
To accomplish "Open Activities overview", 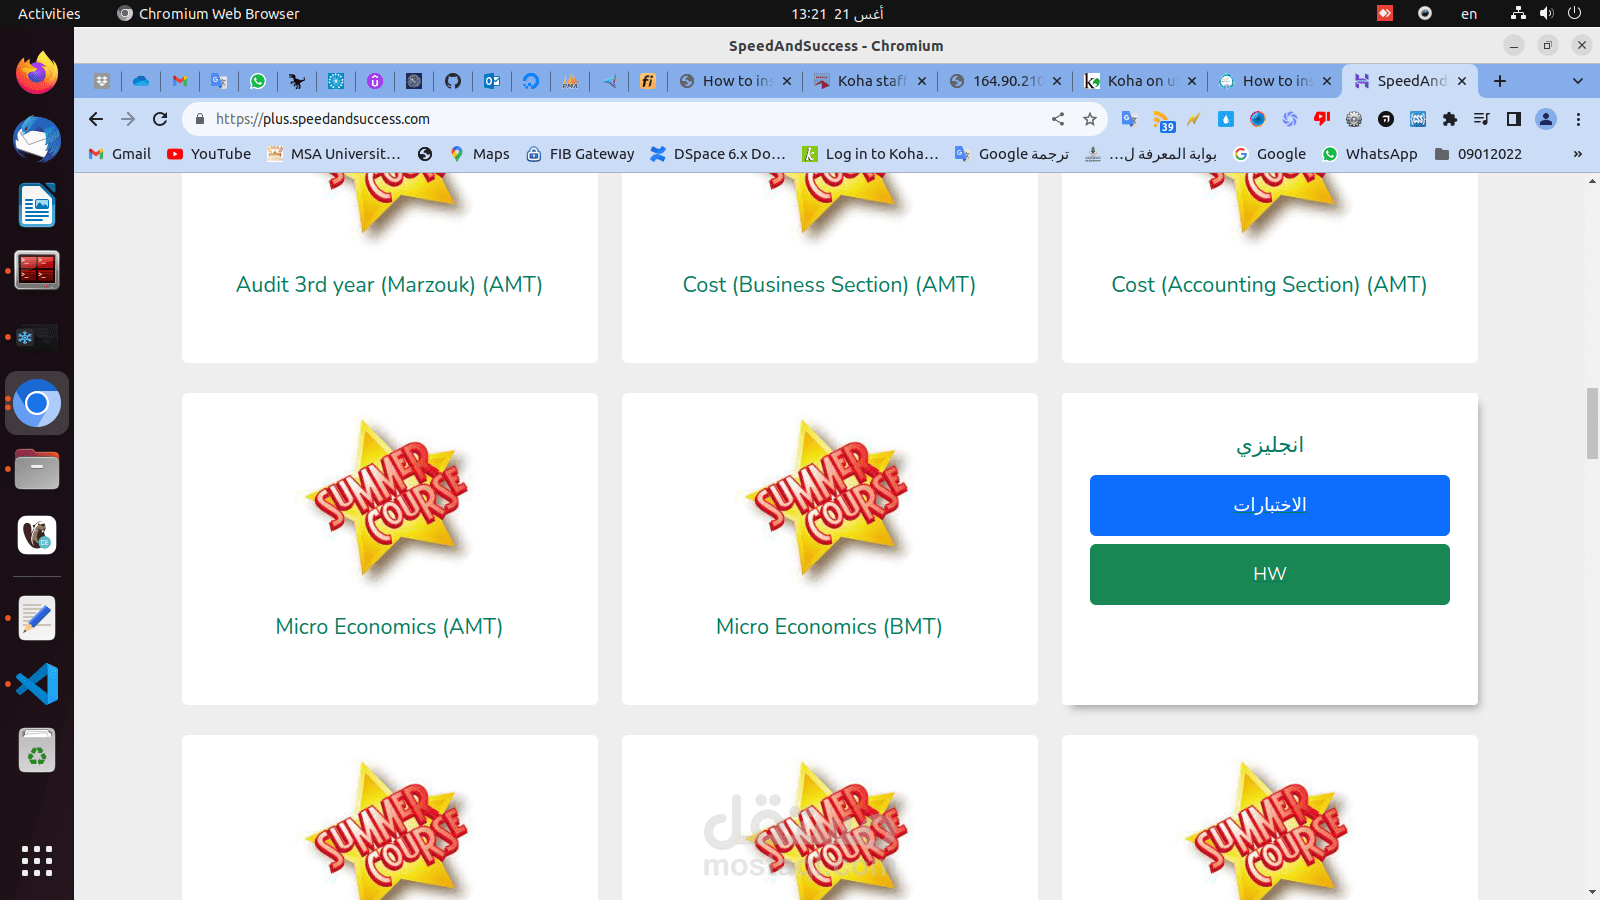I will [x=49, y=14].
